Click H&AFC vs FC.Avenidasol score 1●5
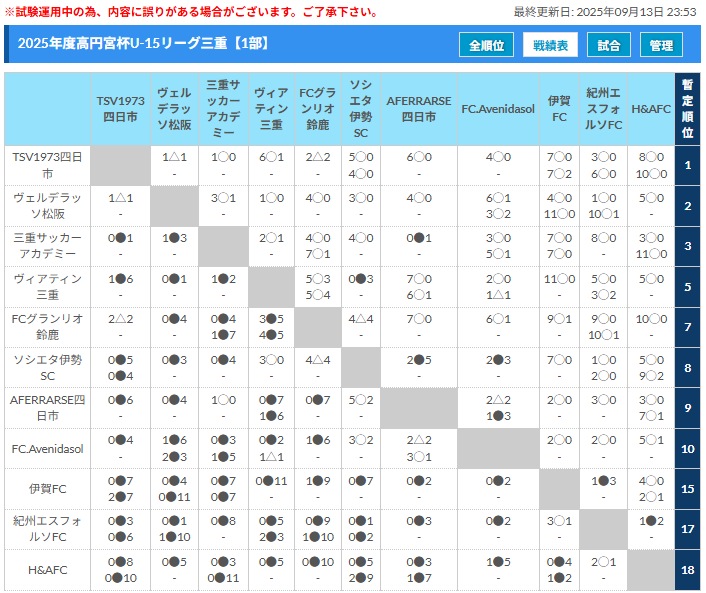This screenshot has width=706, height=593. pos(498,562)
